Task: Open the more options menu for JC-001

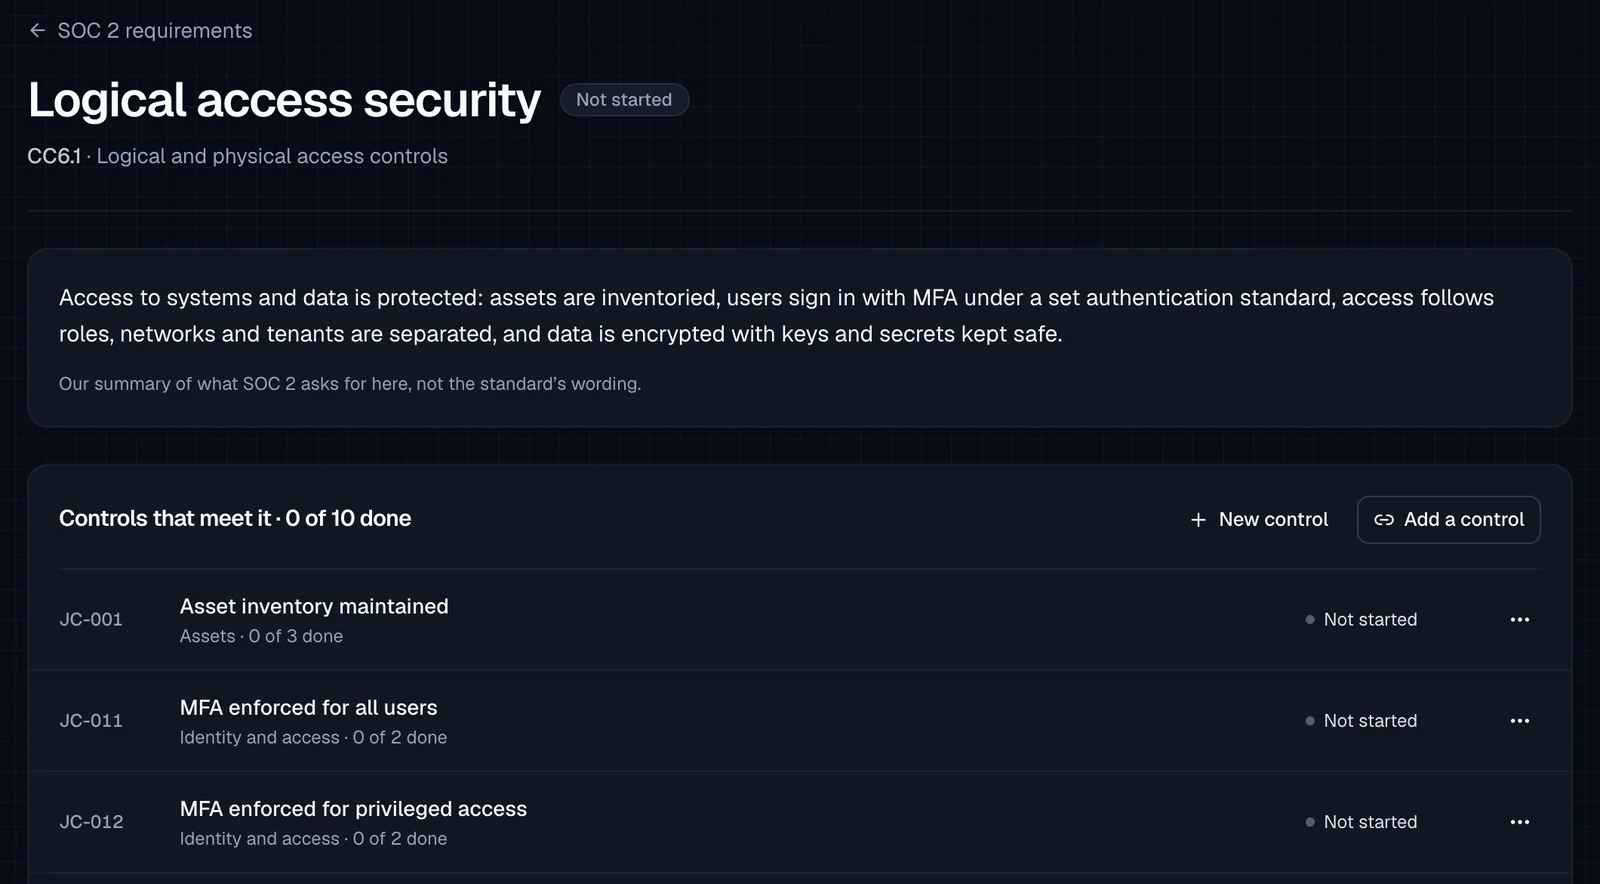Action: tap(1520, 620)
